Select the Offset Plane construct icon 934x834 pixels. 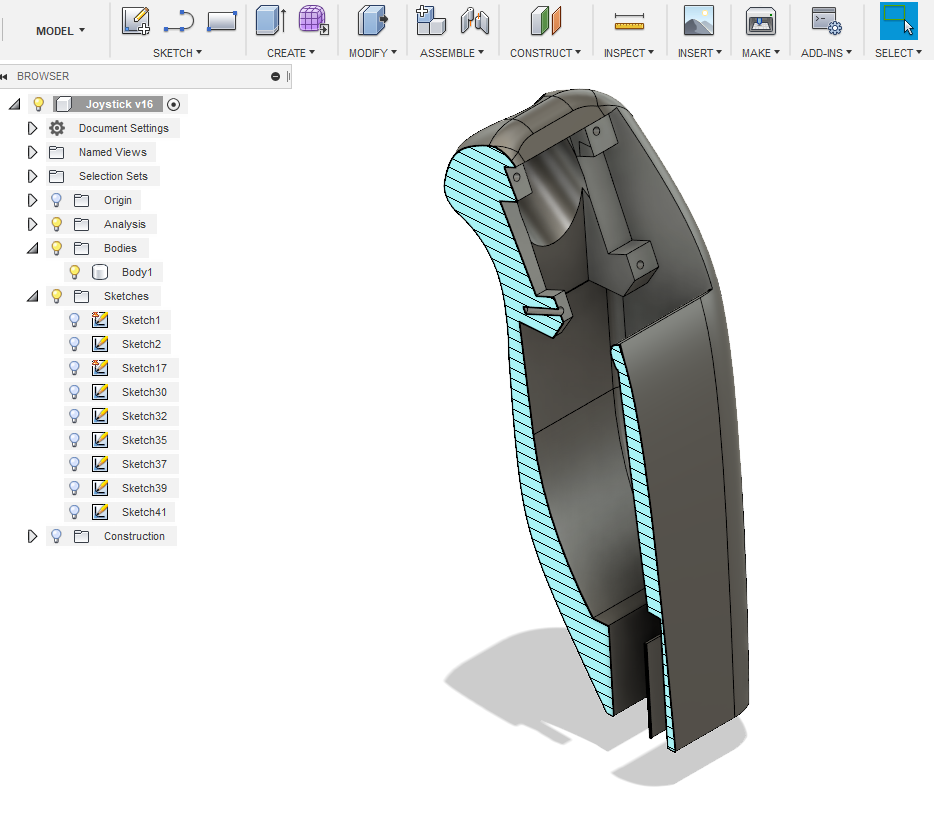[x=546, y=20]
